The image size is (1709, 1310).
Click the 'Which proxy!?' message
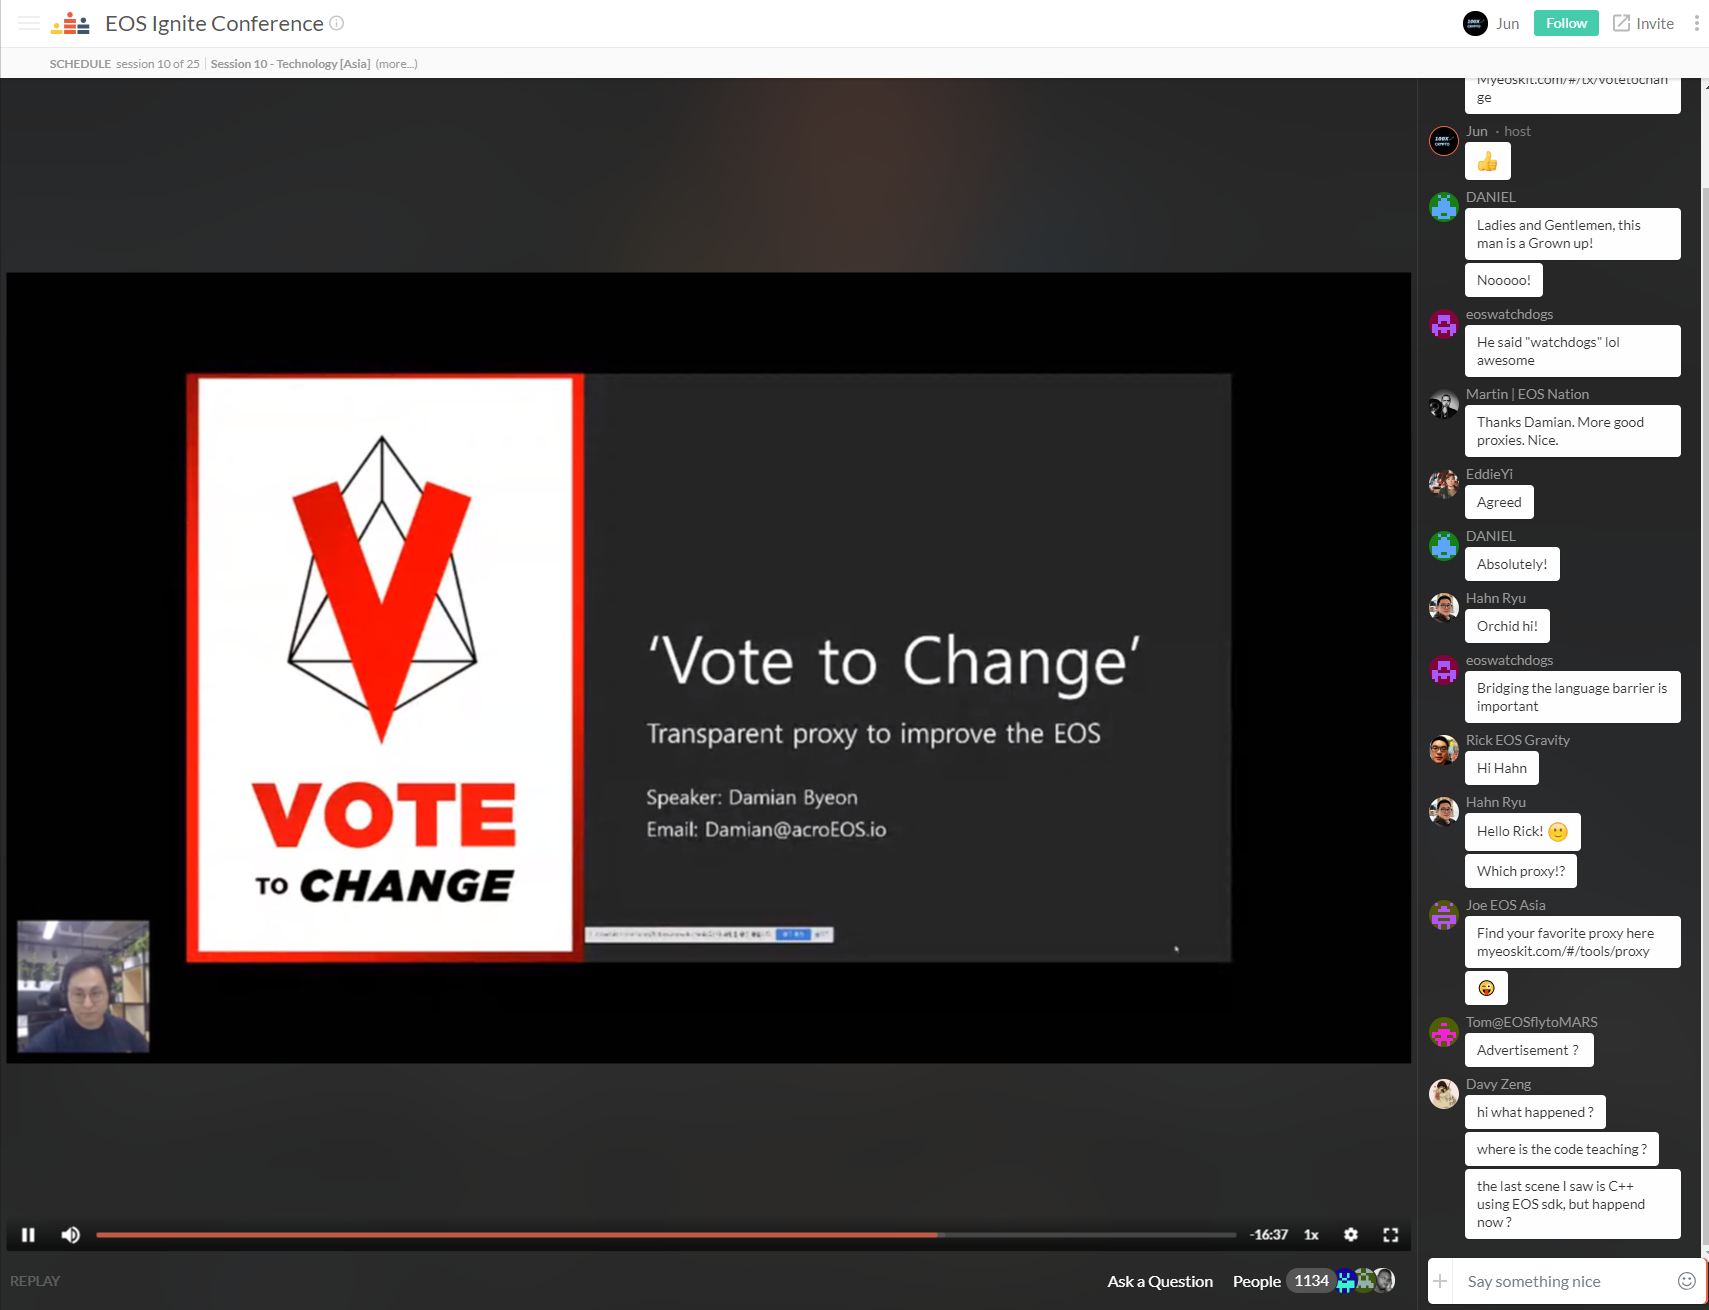pyautogui.click(x=1521, y=871)
